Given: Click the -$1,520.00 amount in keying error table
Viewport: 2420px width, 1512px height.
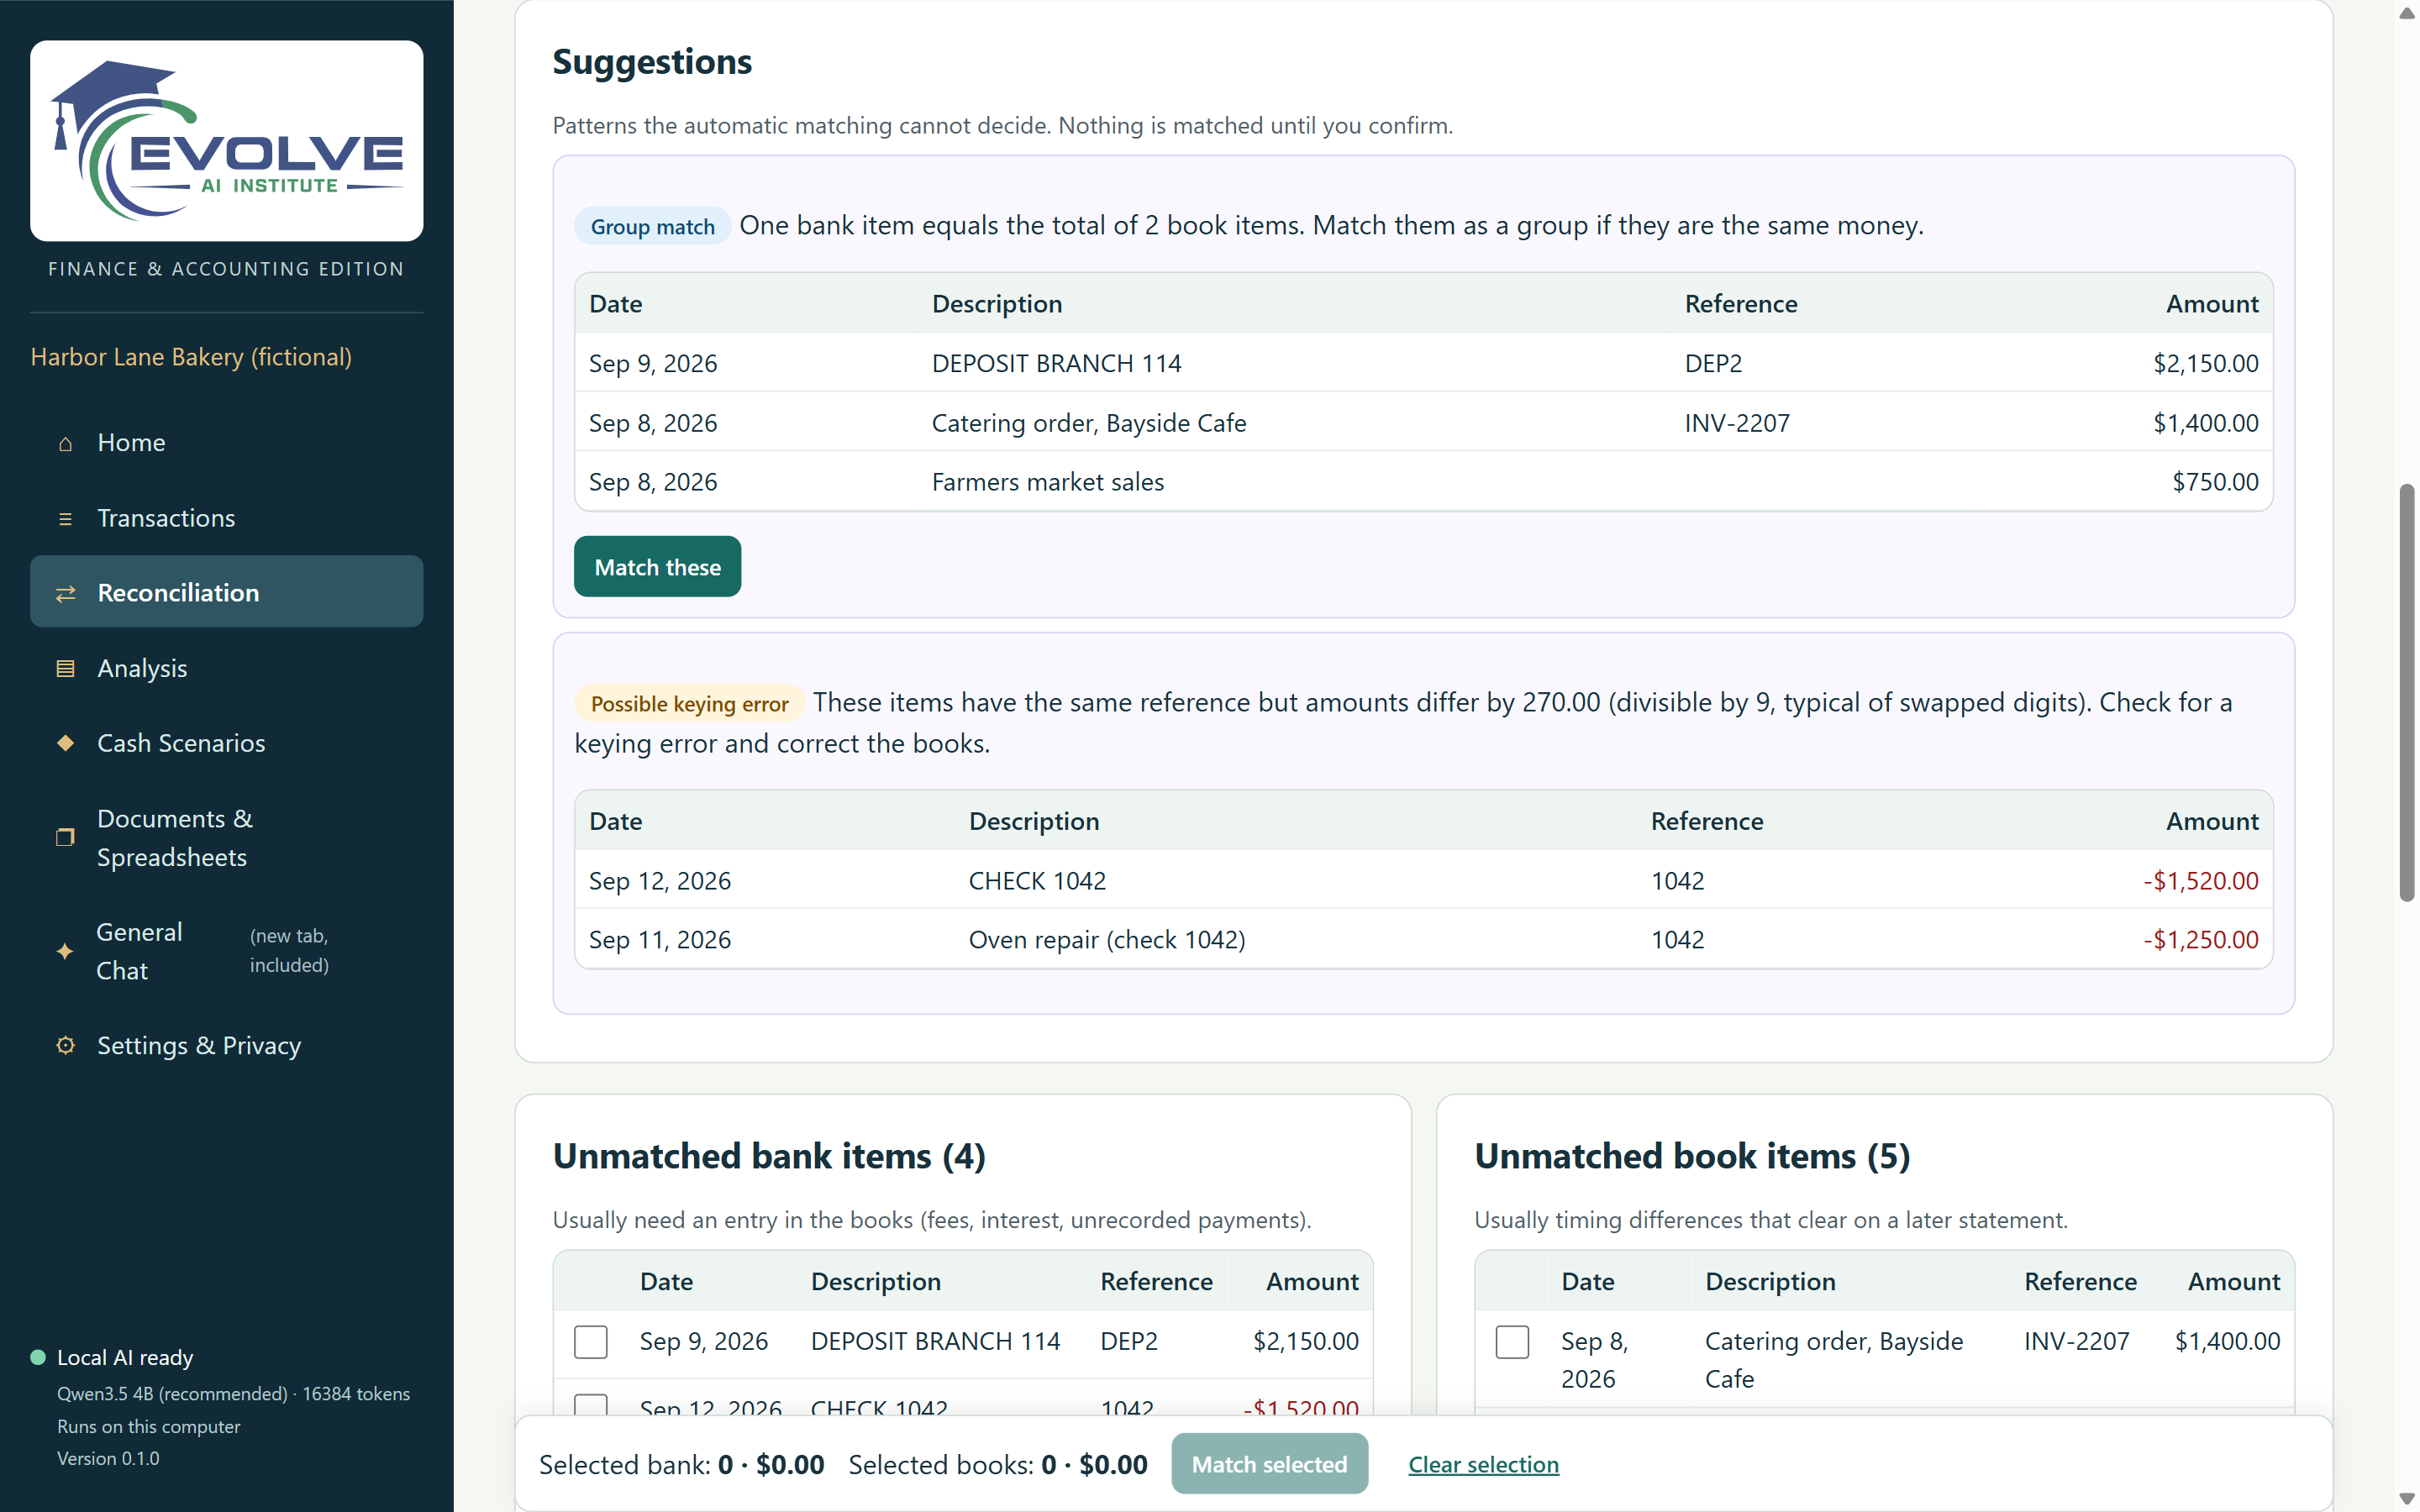Looking at the screenshot, I should pyautogui.click(x=2200, y=881).
